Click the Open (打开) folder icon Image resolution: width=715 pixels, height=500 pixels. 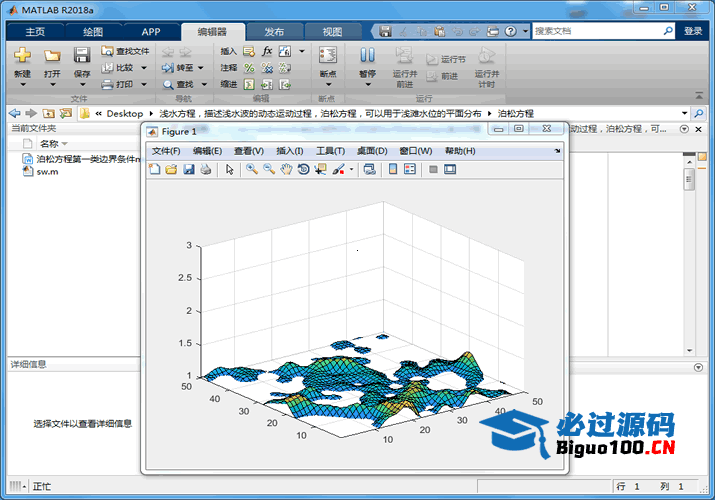(x=52, y=56)
